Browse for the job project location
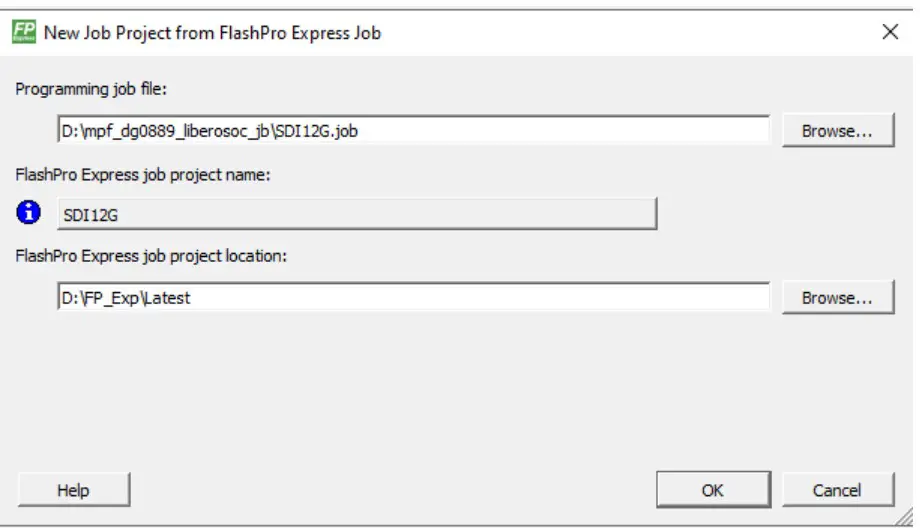 [836, 298]
